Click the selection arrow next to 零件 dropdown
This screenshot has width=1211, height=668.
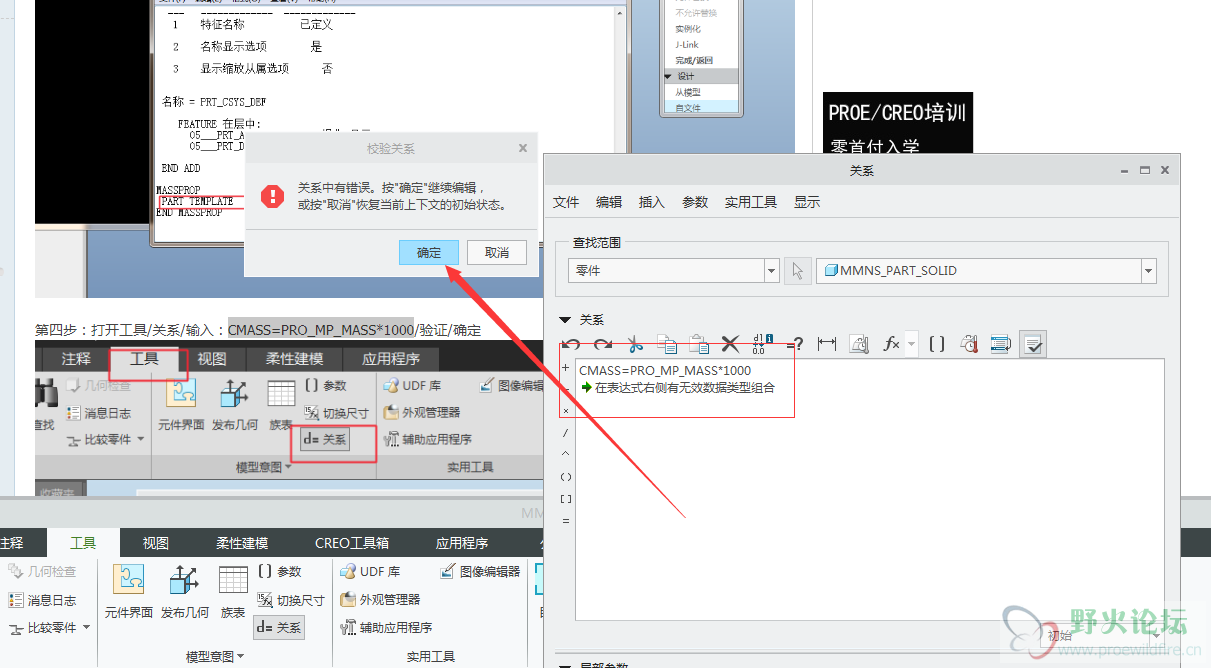tap(797, 271)
